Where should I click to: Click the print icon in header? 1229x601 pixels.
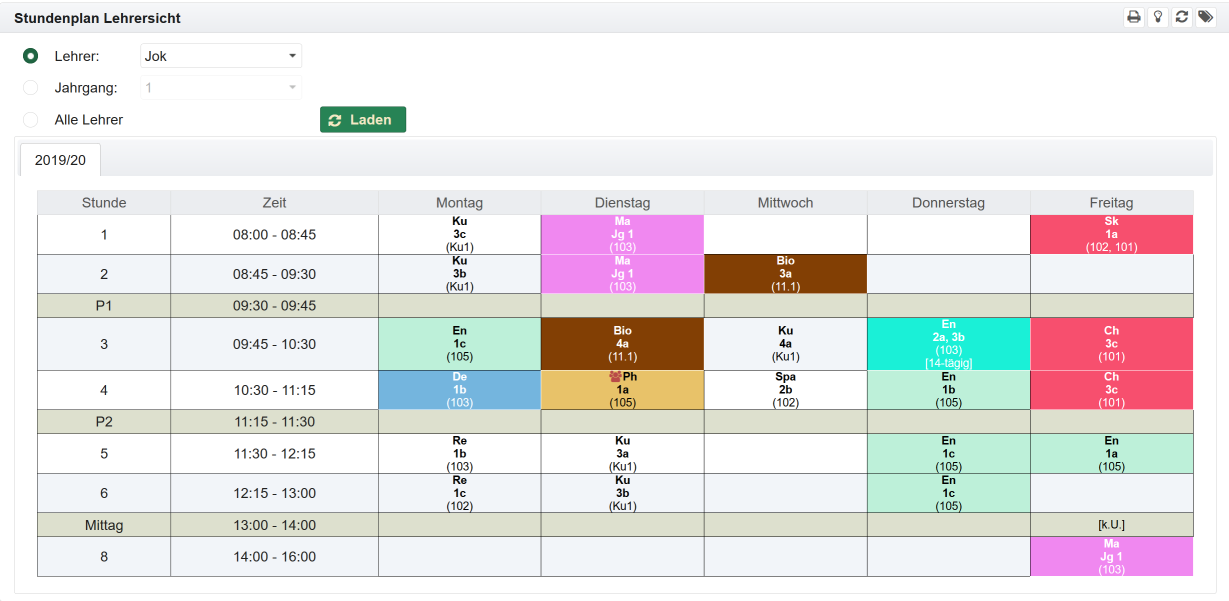[x=1133, y=17]
